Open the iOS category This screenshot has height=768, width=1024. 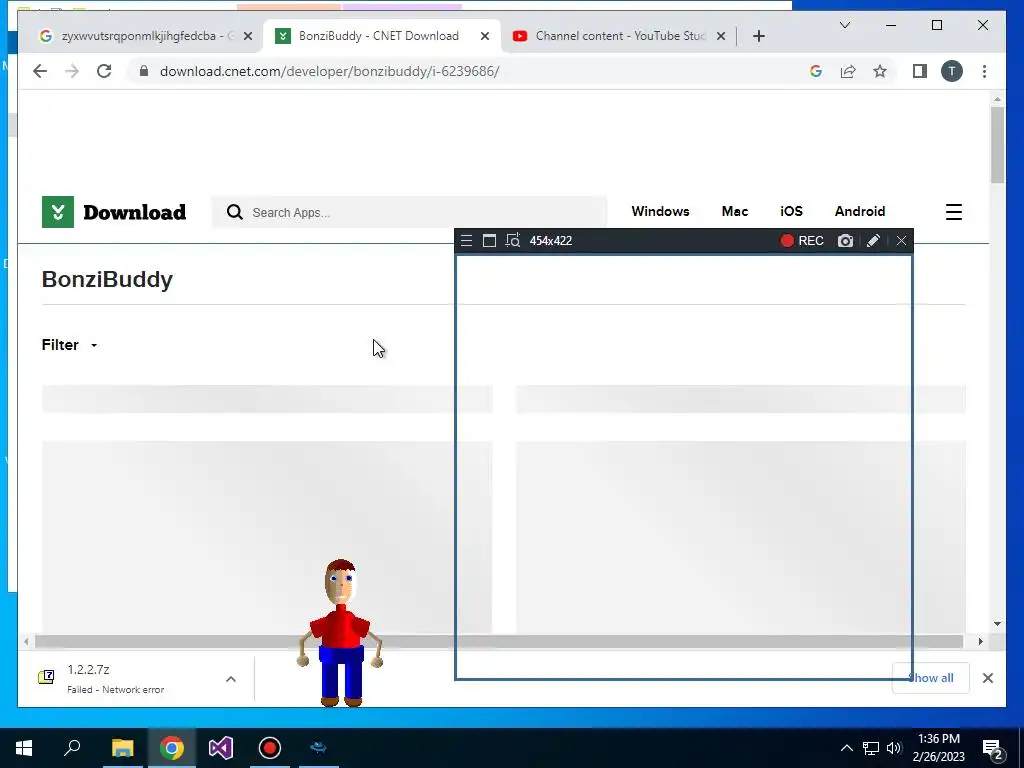click(x=791, y=211)
